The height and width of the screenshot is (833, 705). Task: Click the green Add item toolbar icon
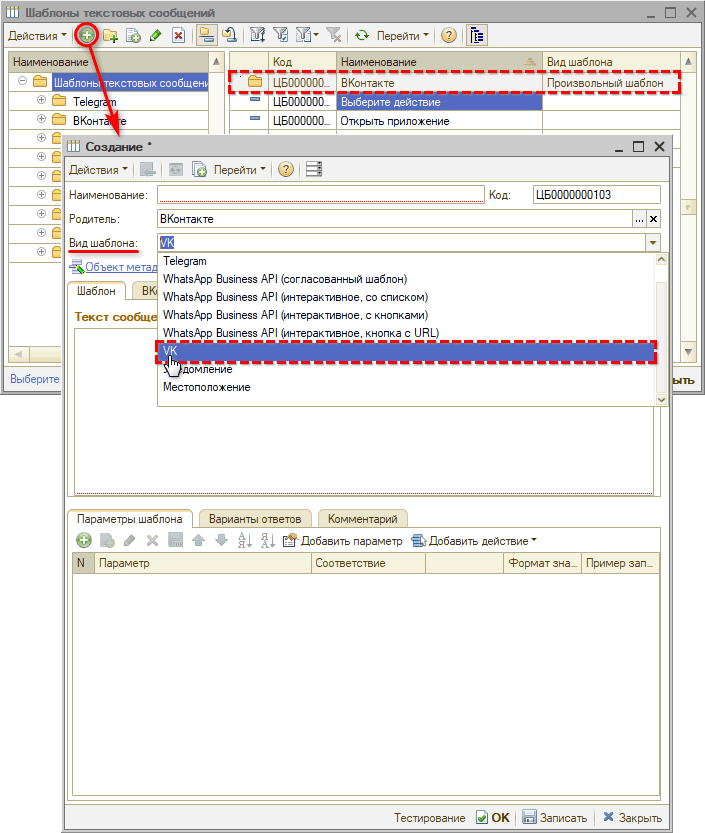point(87,35)
